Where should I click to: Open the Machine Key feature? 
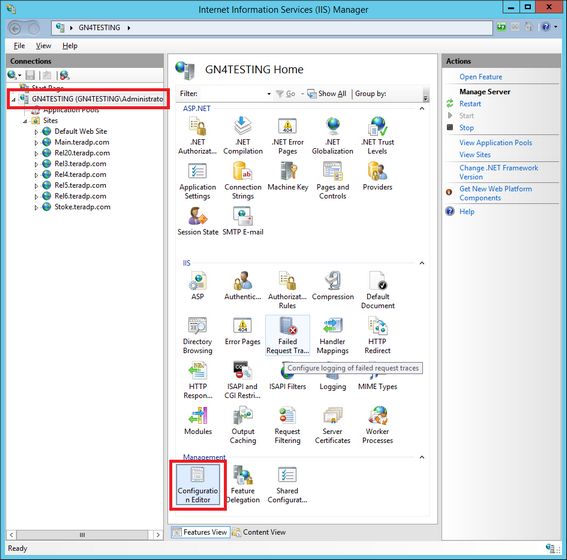(288, 176)
